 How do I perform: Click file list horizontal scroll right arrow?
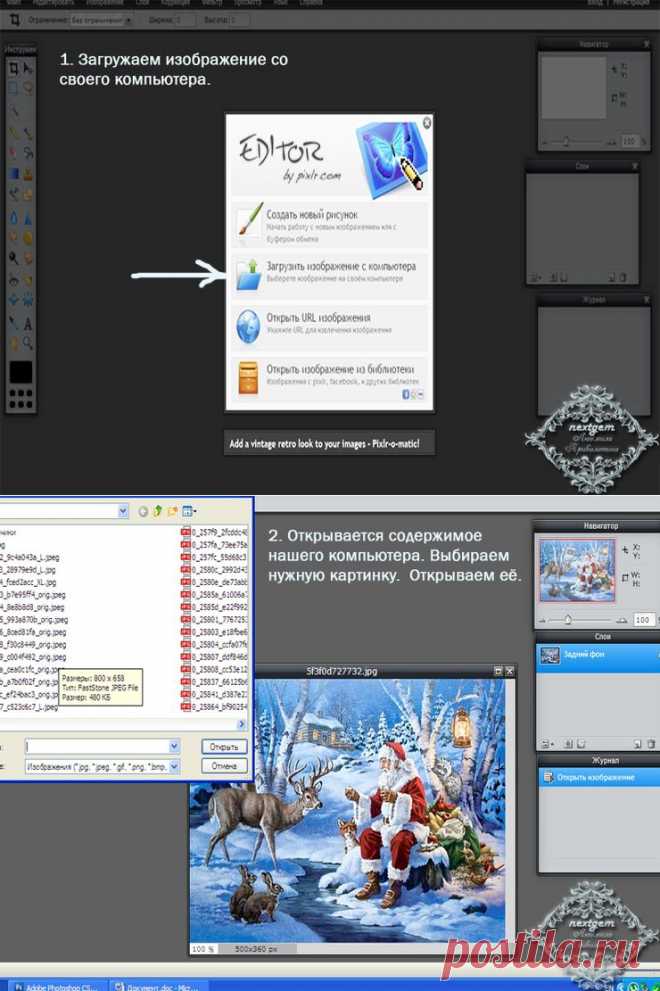coord(241,724)
